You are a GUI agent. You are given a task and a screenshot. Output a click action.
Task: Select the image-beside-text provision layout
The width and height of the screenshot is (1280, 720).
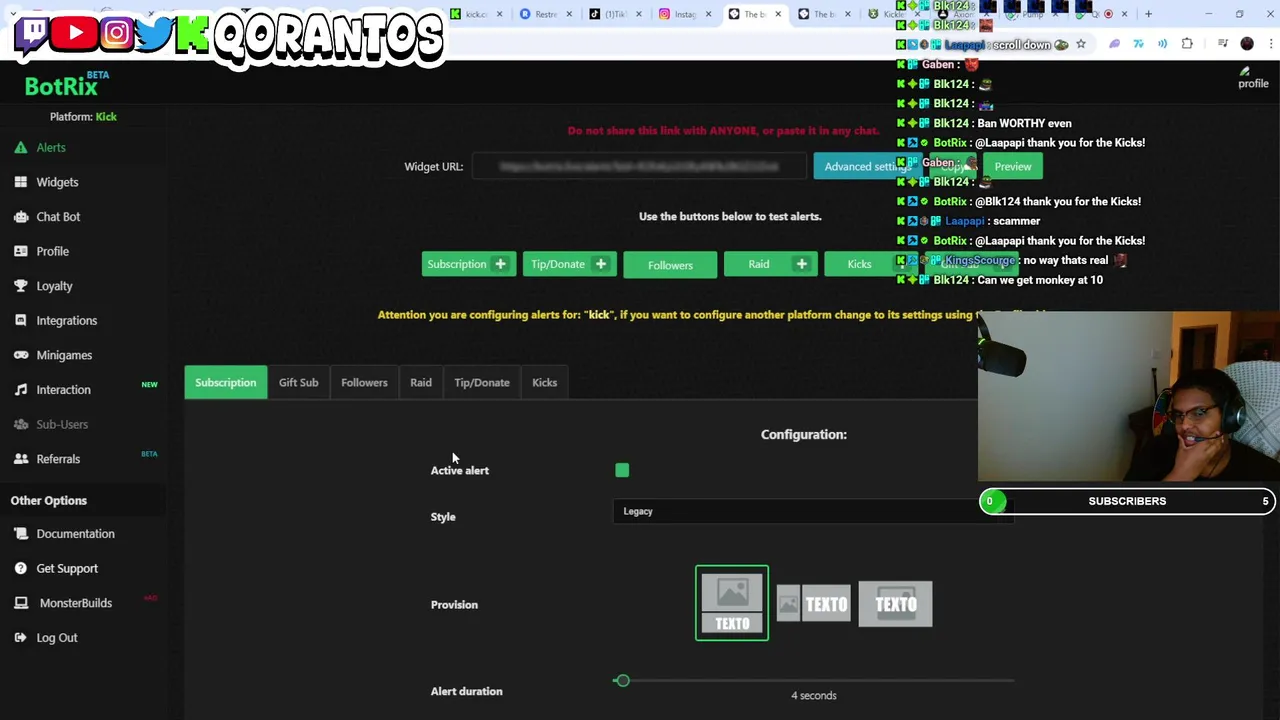(813, 604)
